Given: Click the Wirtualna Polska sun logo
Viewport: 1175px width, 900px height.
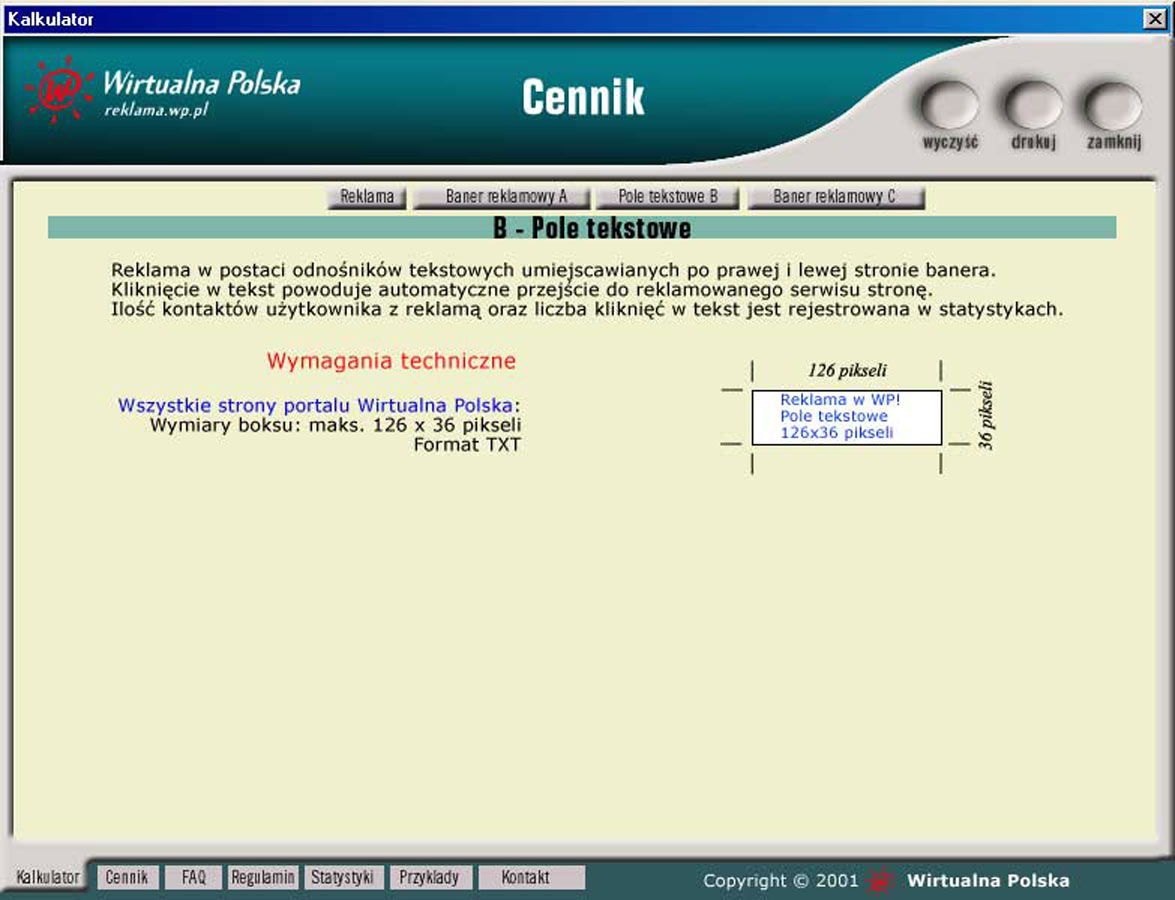Looking at the screenshot, I should (x=59, y=90).
